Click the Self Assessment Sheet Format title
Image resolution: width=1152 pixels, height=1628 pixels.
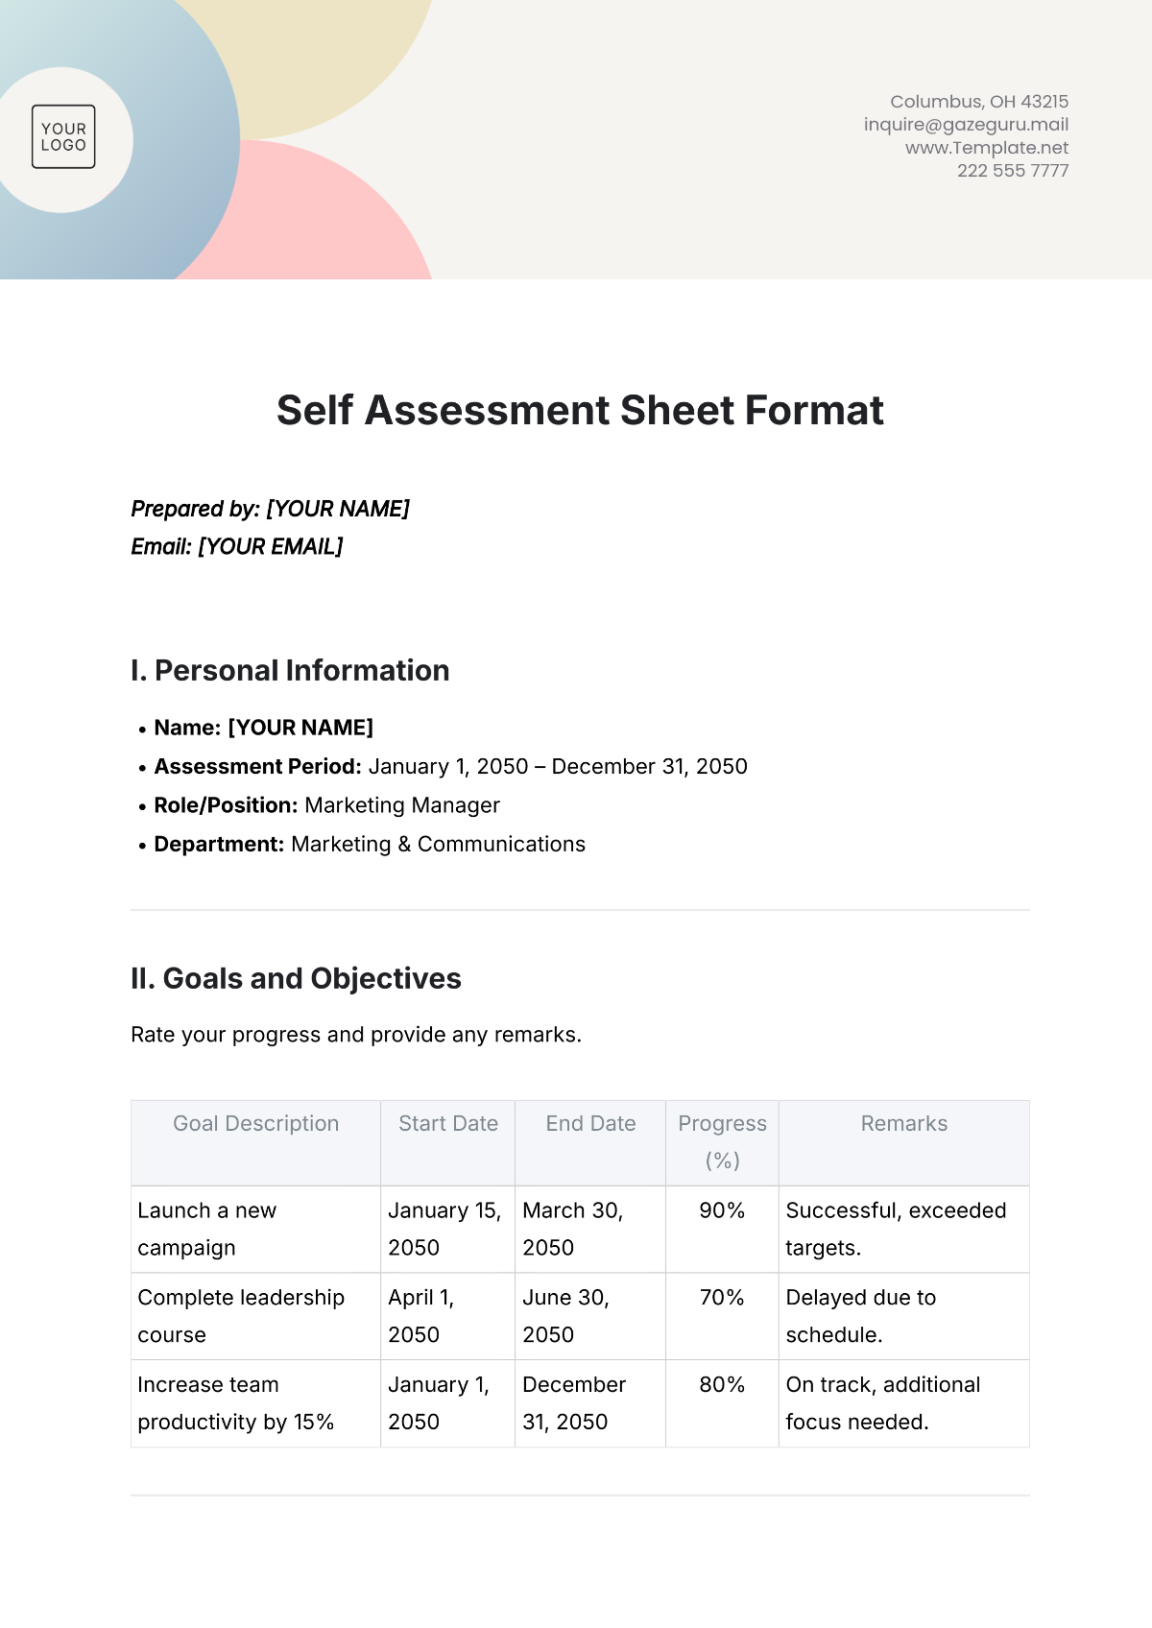(x=580, y=410)
